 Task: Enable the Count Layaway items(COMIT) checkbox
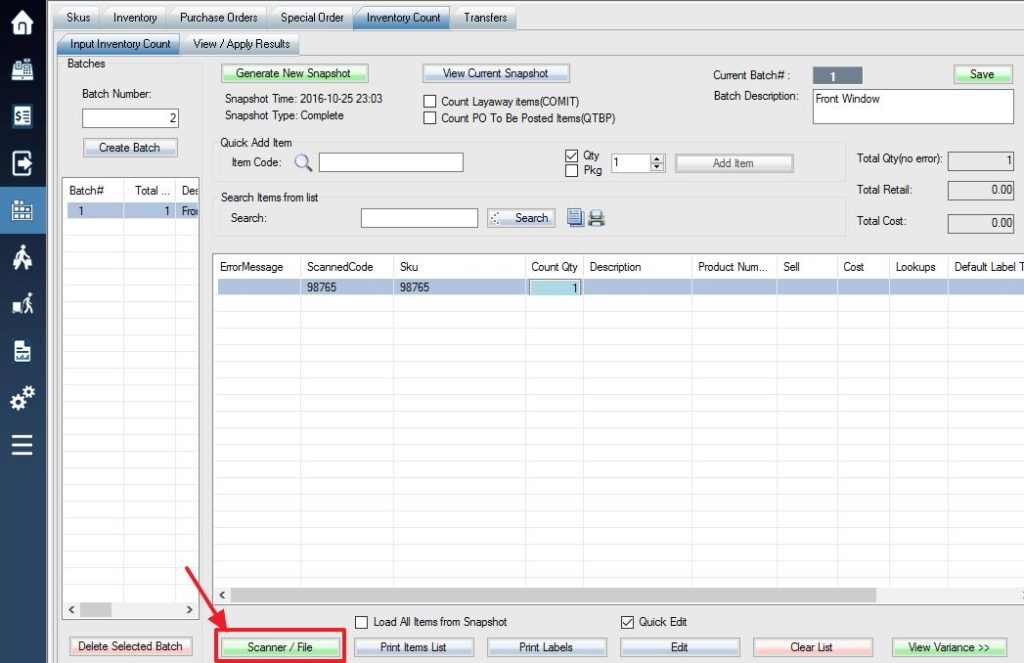(x=430, y=101)
